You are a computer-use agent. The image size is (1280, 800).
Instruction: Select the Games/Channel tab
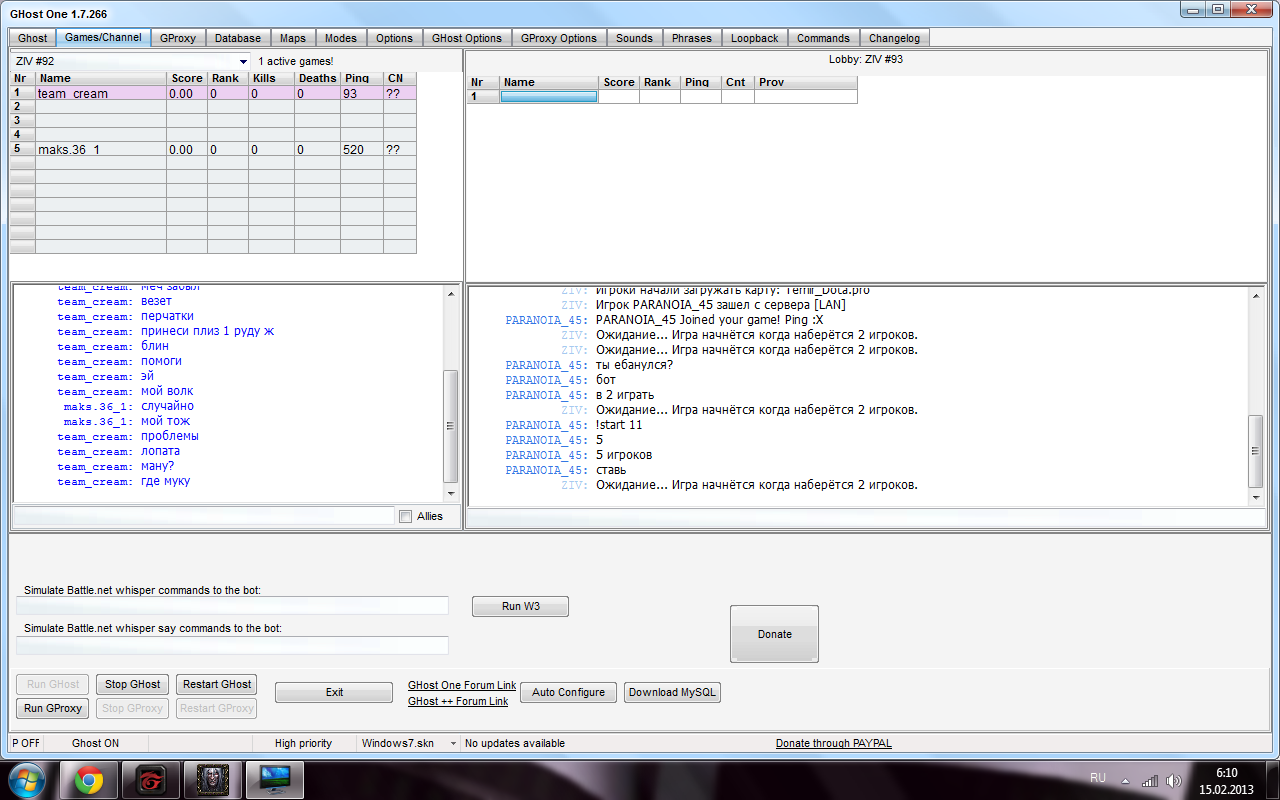[x=103, y=37]
